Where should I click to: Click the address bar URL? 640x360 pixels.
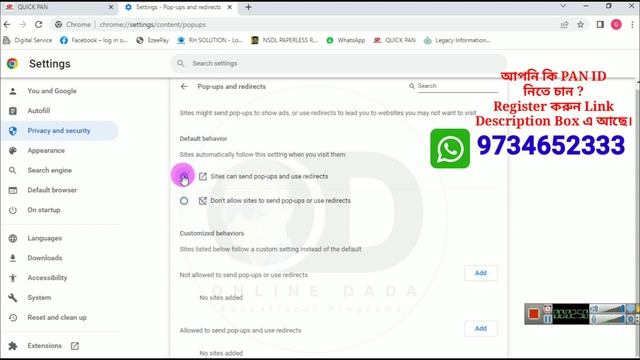[x=153, y=24]
